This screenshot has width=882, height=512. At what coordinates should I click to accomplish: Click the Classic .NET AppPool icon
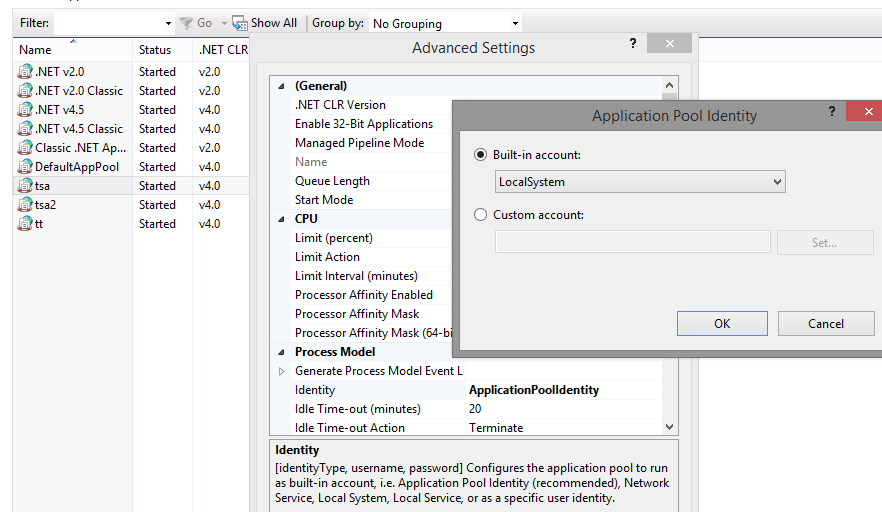(25, 148)
